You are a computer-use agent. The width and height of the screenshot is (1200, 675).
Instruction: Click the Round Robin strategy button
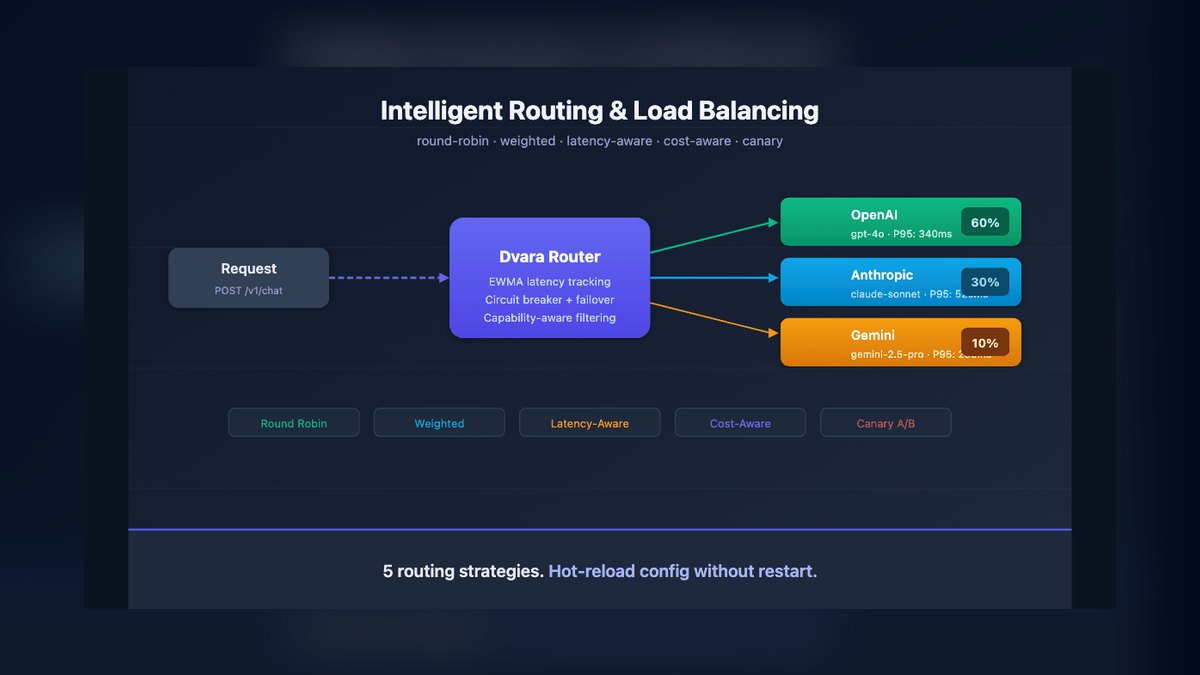[294, 423]
